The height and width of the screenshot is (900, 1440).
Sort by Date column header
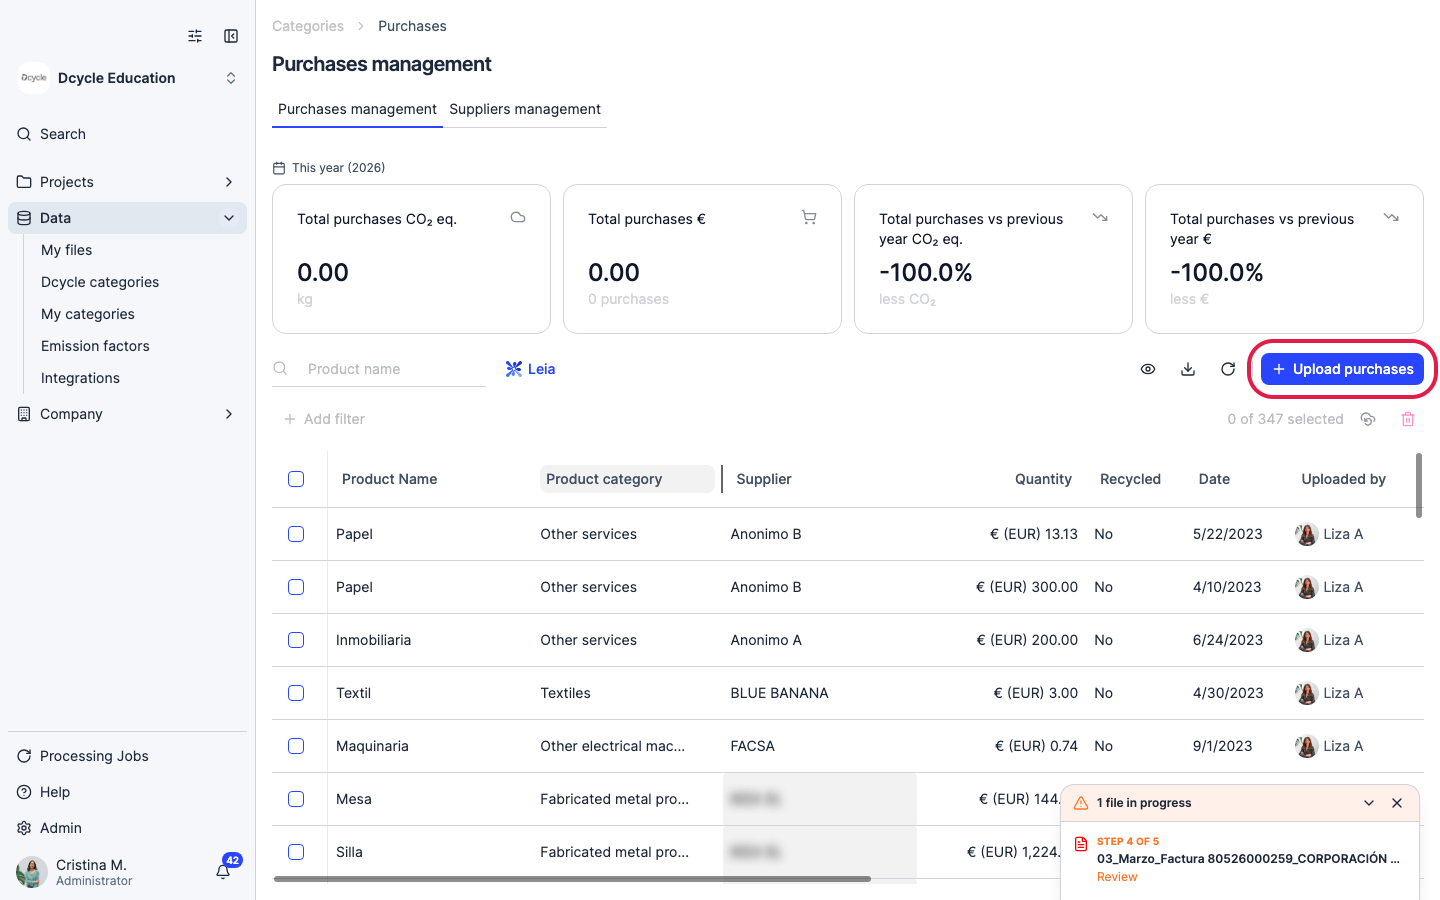1214,479
